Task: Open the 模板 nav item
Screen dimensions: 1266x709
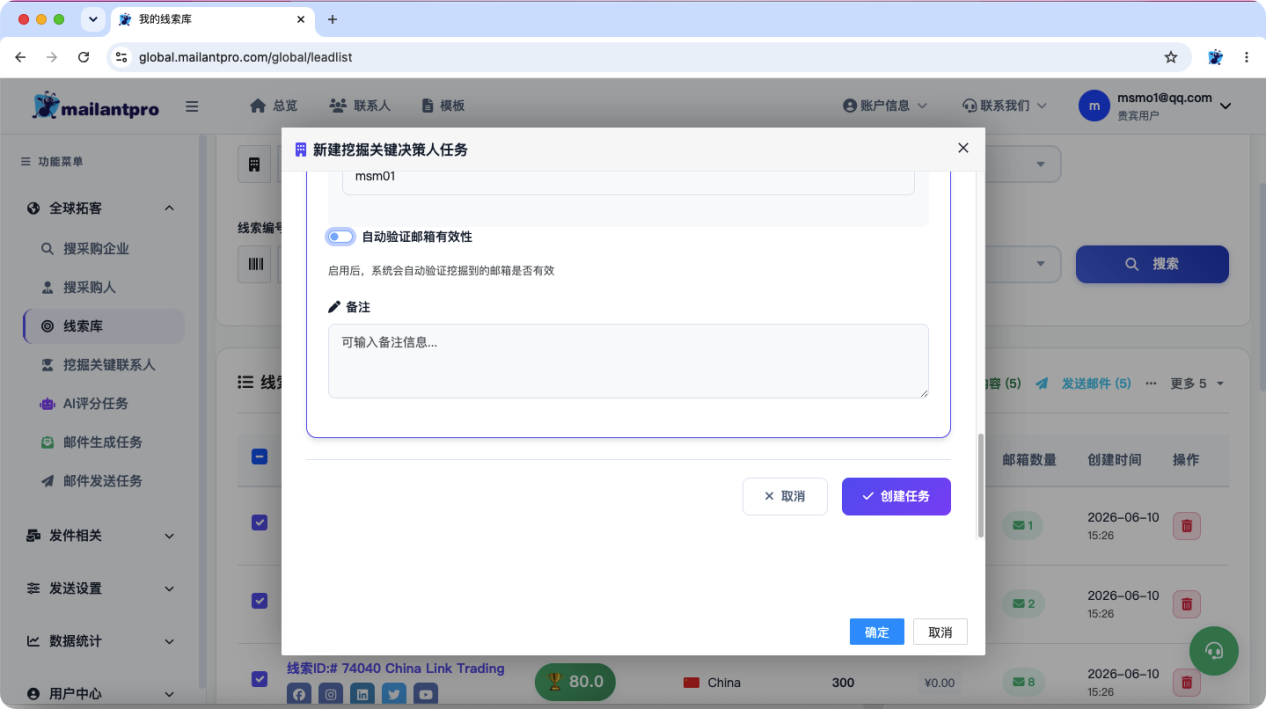Action: [443, 105]
